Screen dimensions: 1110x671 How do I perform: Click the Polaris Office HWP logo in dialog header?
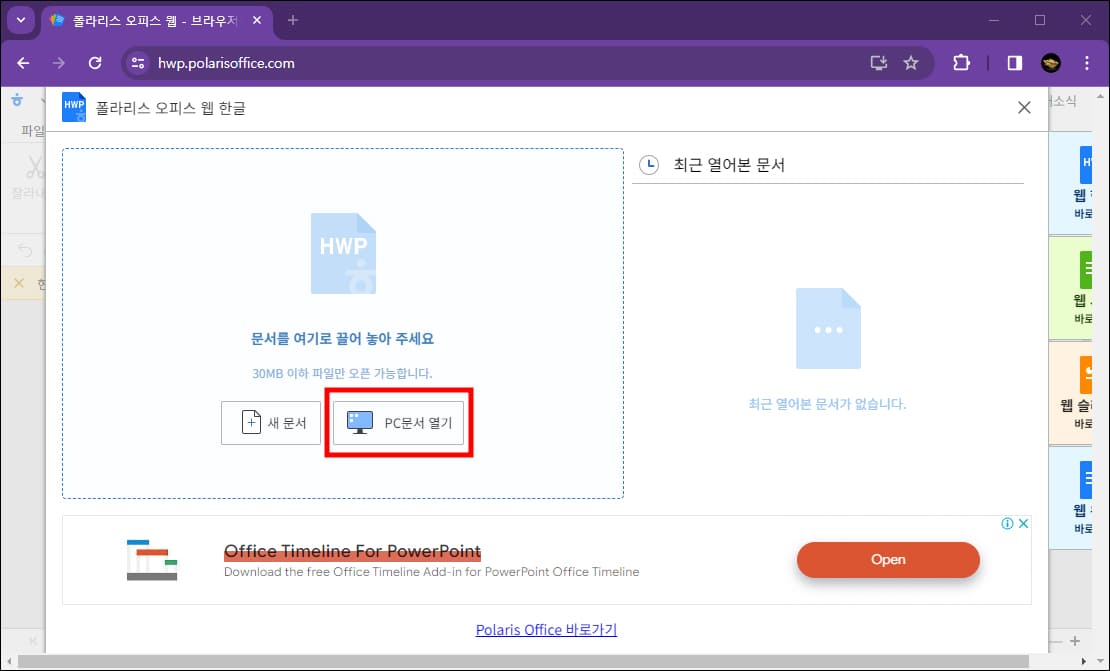[x=73, y=107]
